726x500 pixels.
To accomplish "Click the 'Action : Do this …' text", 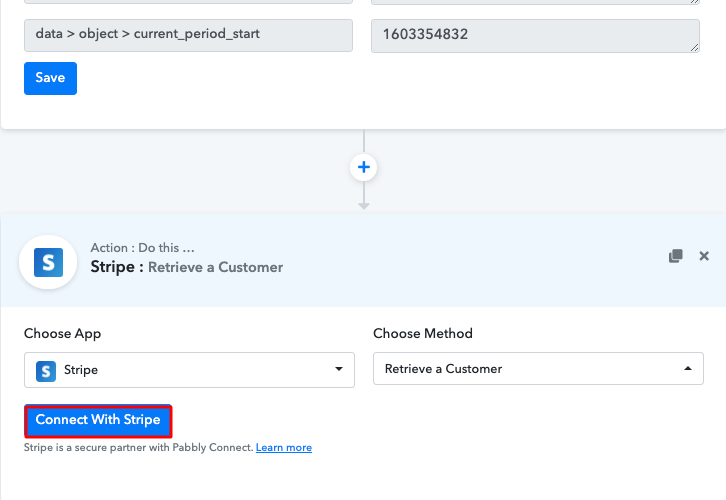I will pyautogui.click(x=143, y=248).
